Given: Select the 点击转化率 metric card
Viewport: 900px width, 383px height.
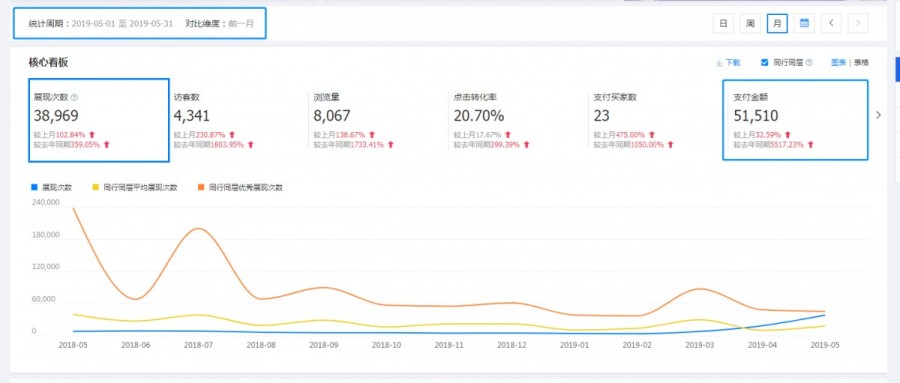Looking at the screenshot, I should (518, 121).
